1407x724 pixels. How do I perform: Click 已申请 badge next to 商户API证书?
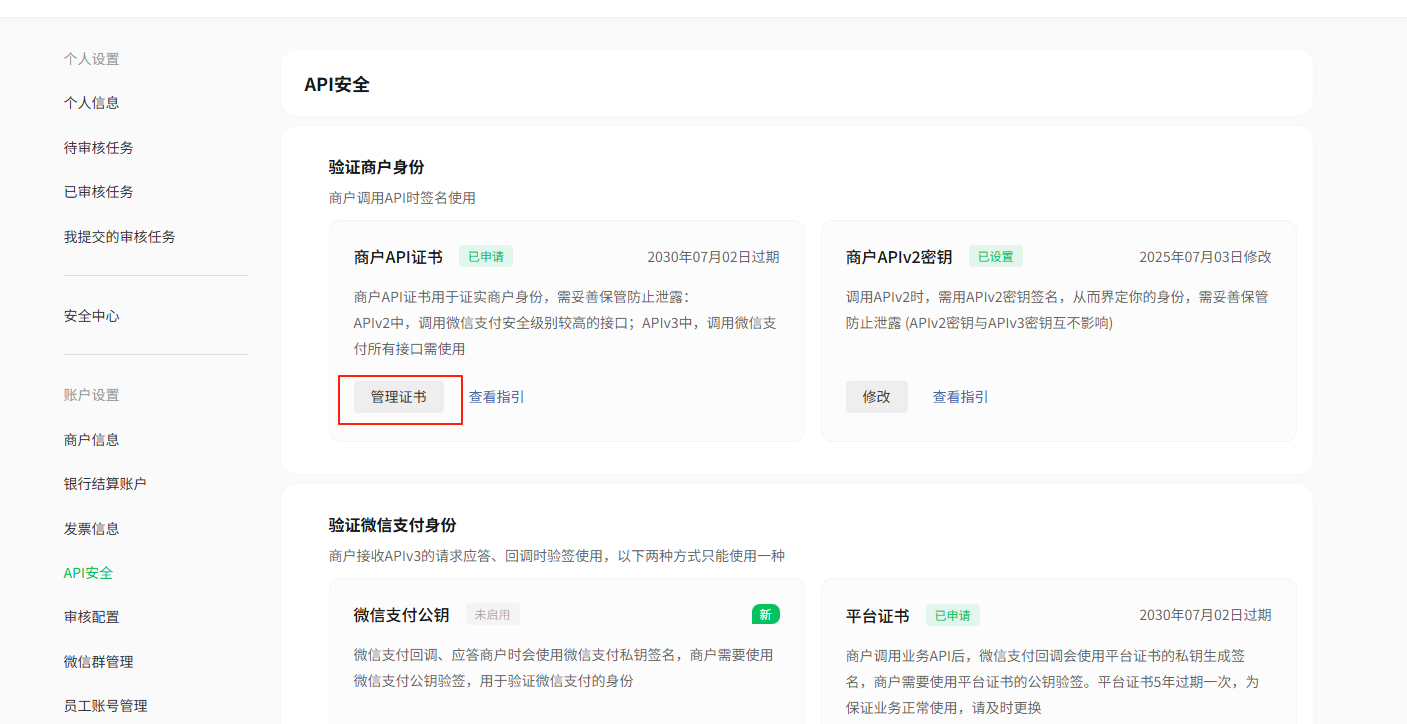[485, 256]
